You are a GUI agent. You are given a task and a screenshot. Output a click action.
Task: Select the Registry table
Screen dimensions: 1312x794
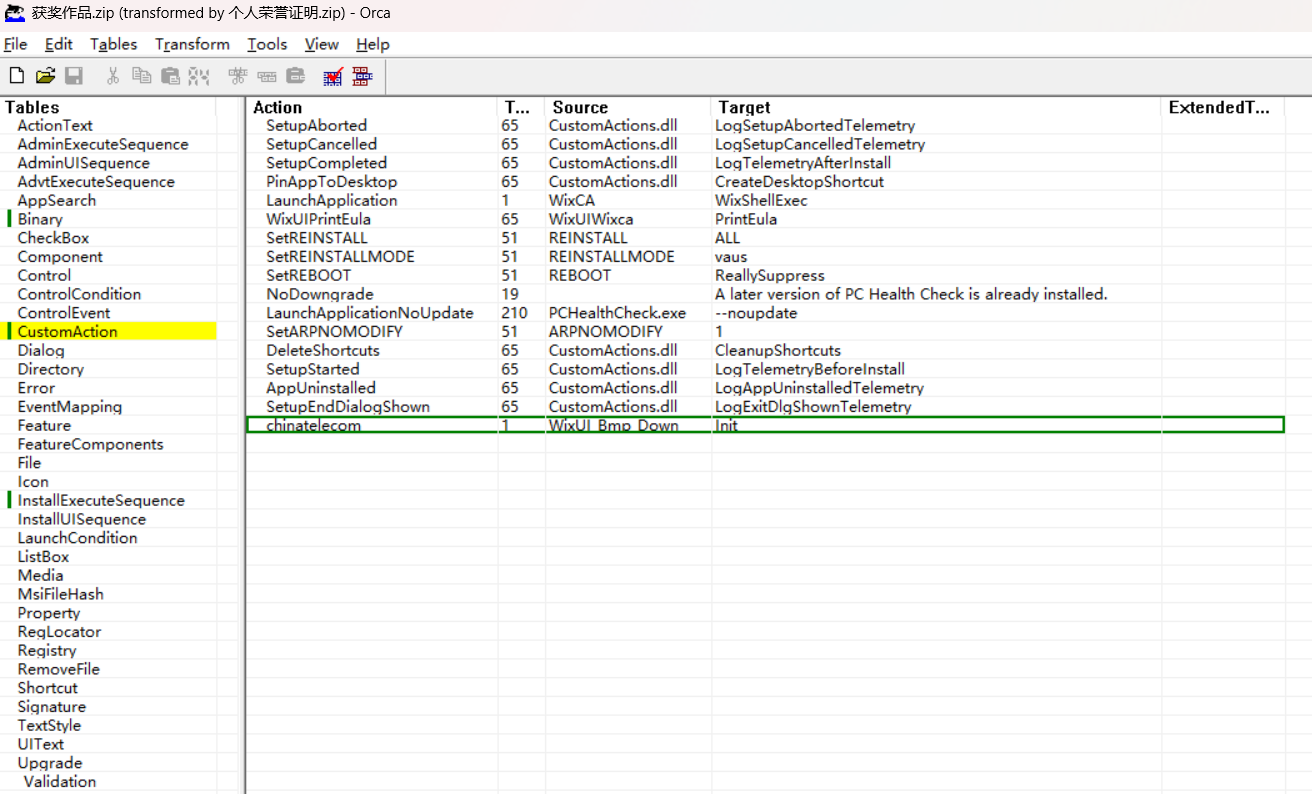click(x=47, y=650)
